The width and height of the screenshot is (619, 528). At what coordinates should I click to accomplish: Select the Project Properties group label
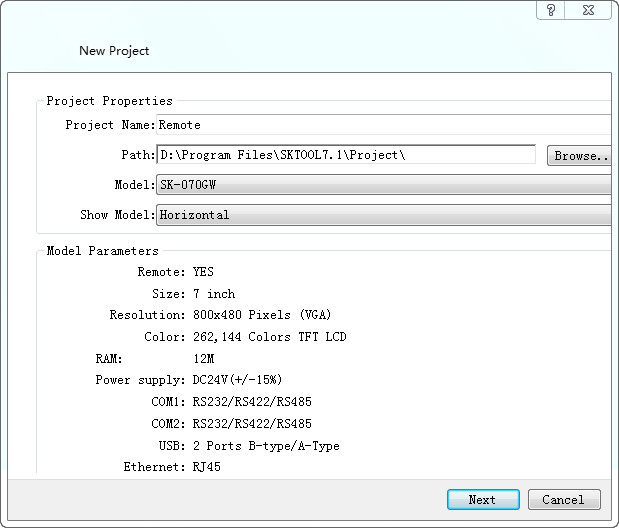tap(109, 101)
